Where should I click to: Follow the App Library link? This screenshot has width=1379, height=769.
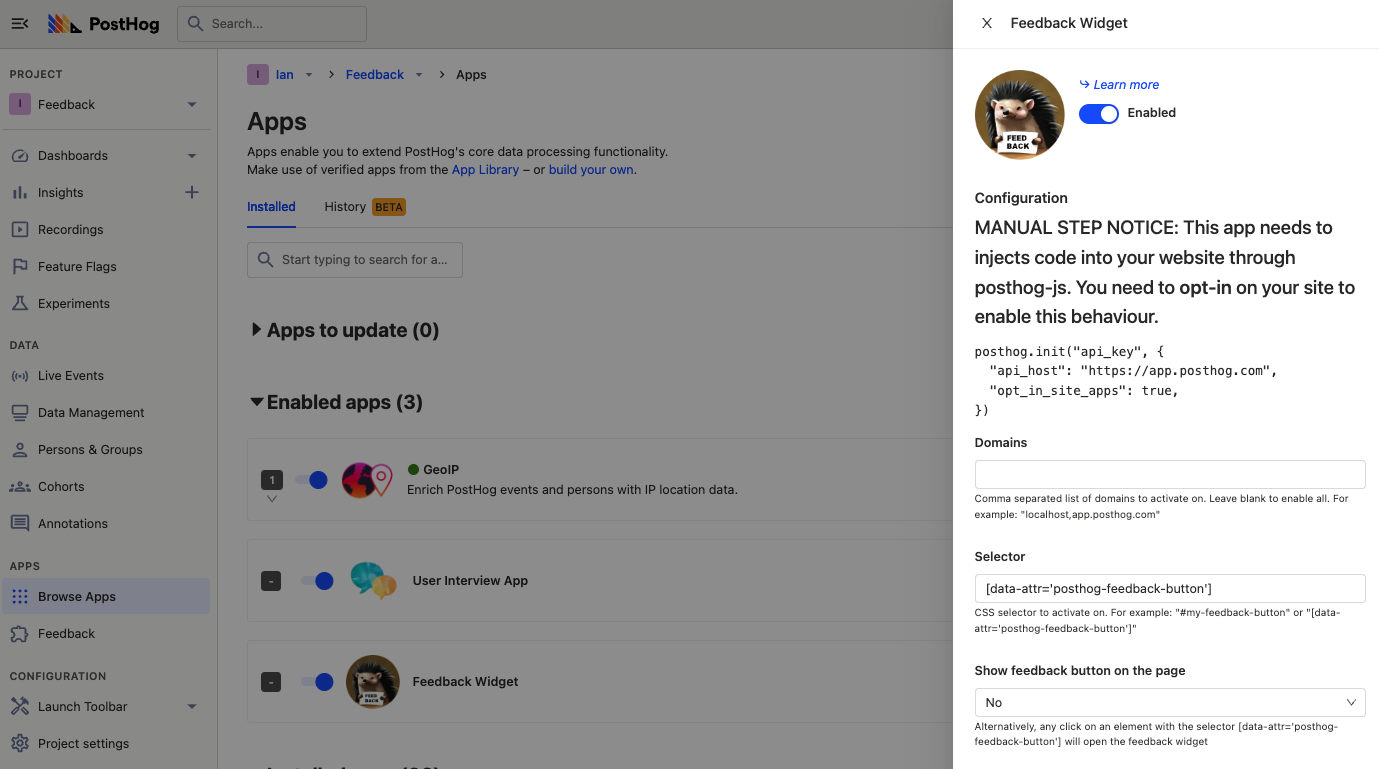(485, 170)
